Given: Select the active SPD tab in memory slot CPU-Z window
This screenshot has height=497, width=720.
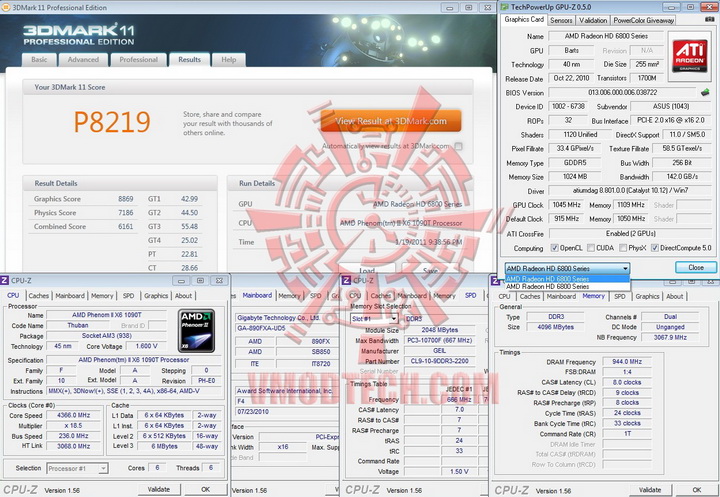Looking at the screenshot, I should pos(471,295).
